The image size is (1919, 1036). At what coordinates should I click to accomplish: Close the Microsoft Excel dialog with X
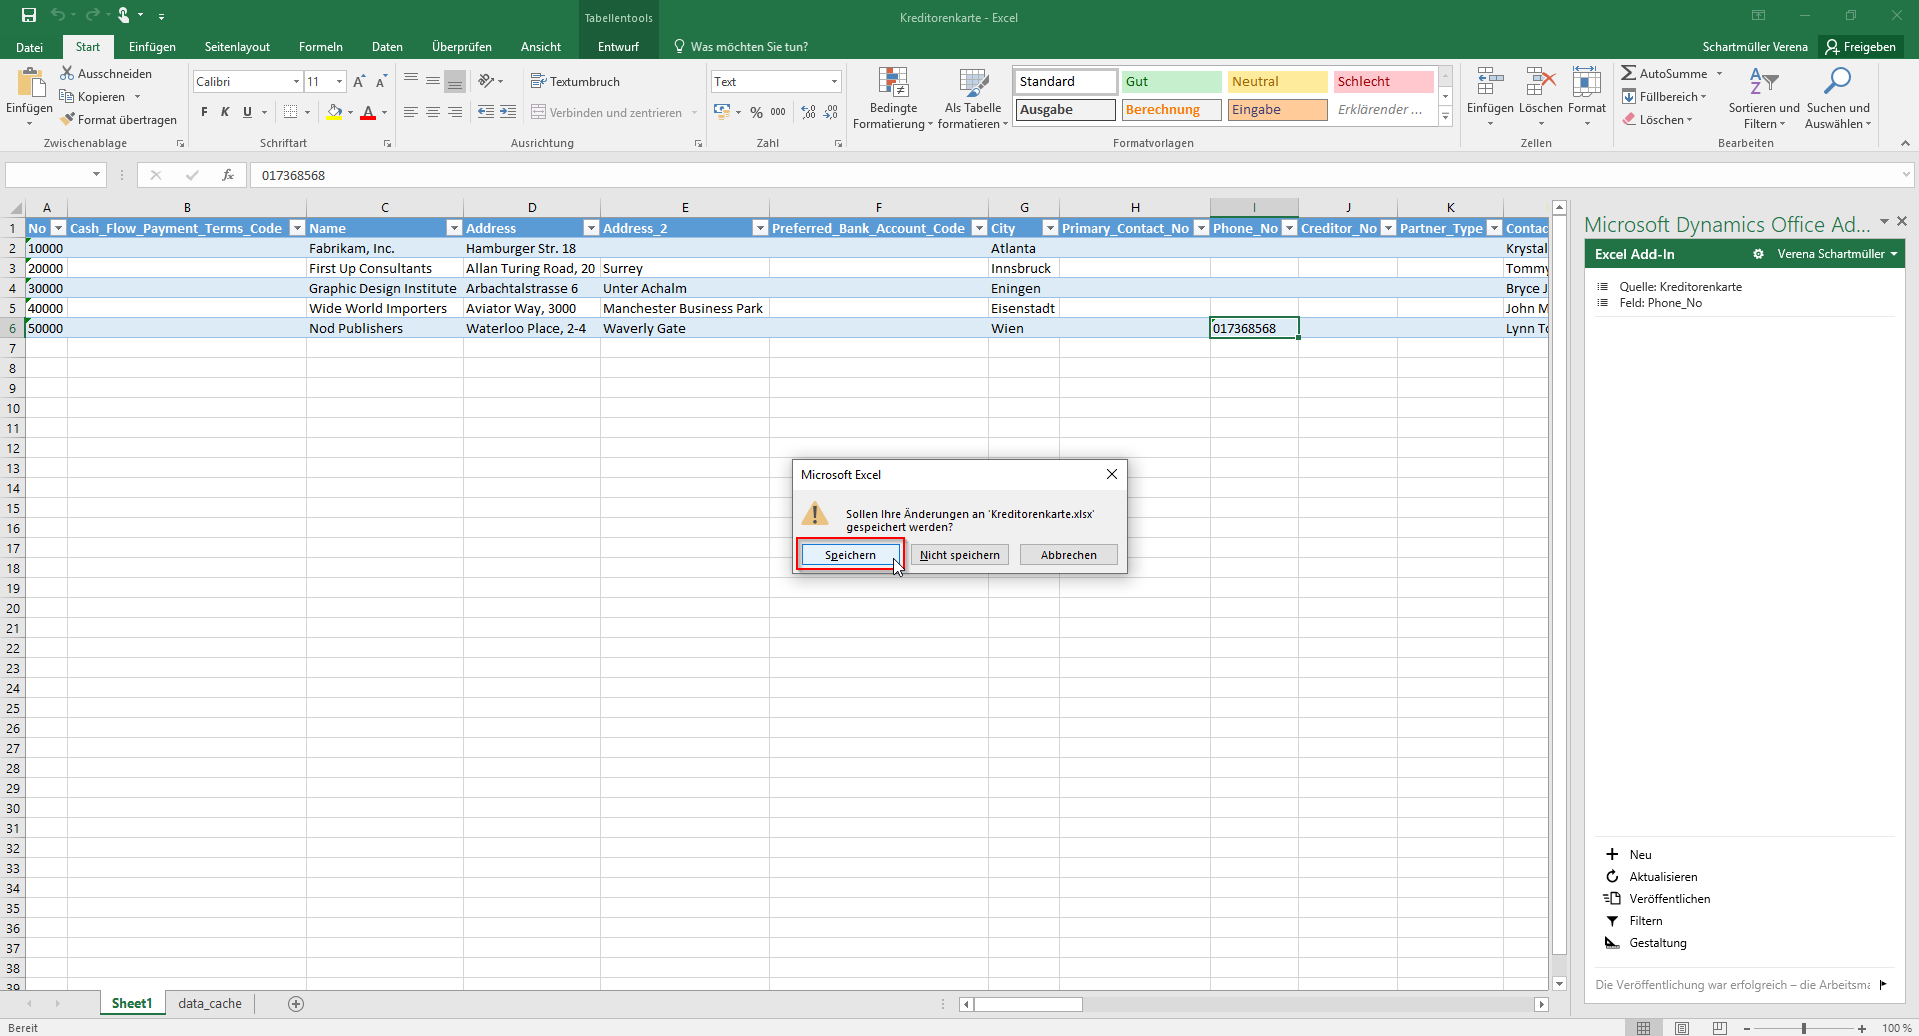pyautogui.click(x=1112, y=474)
